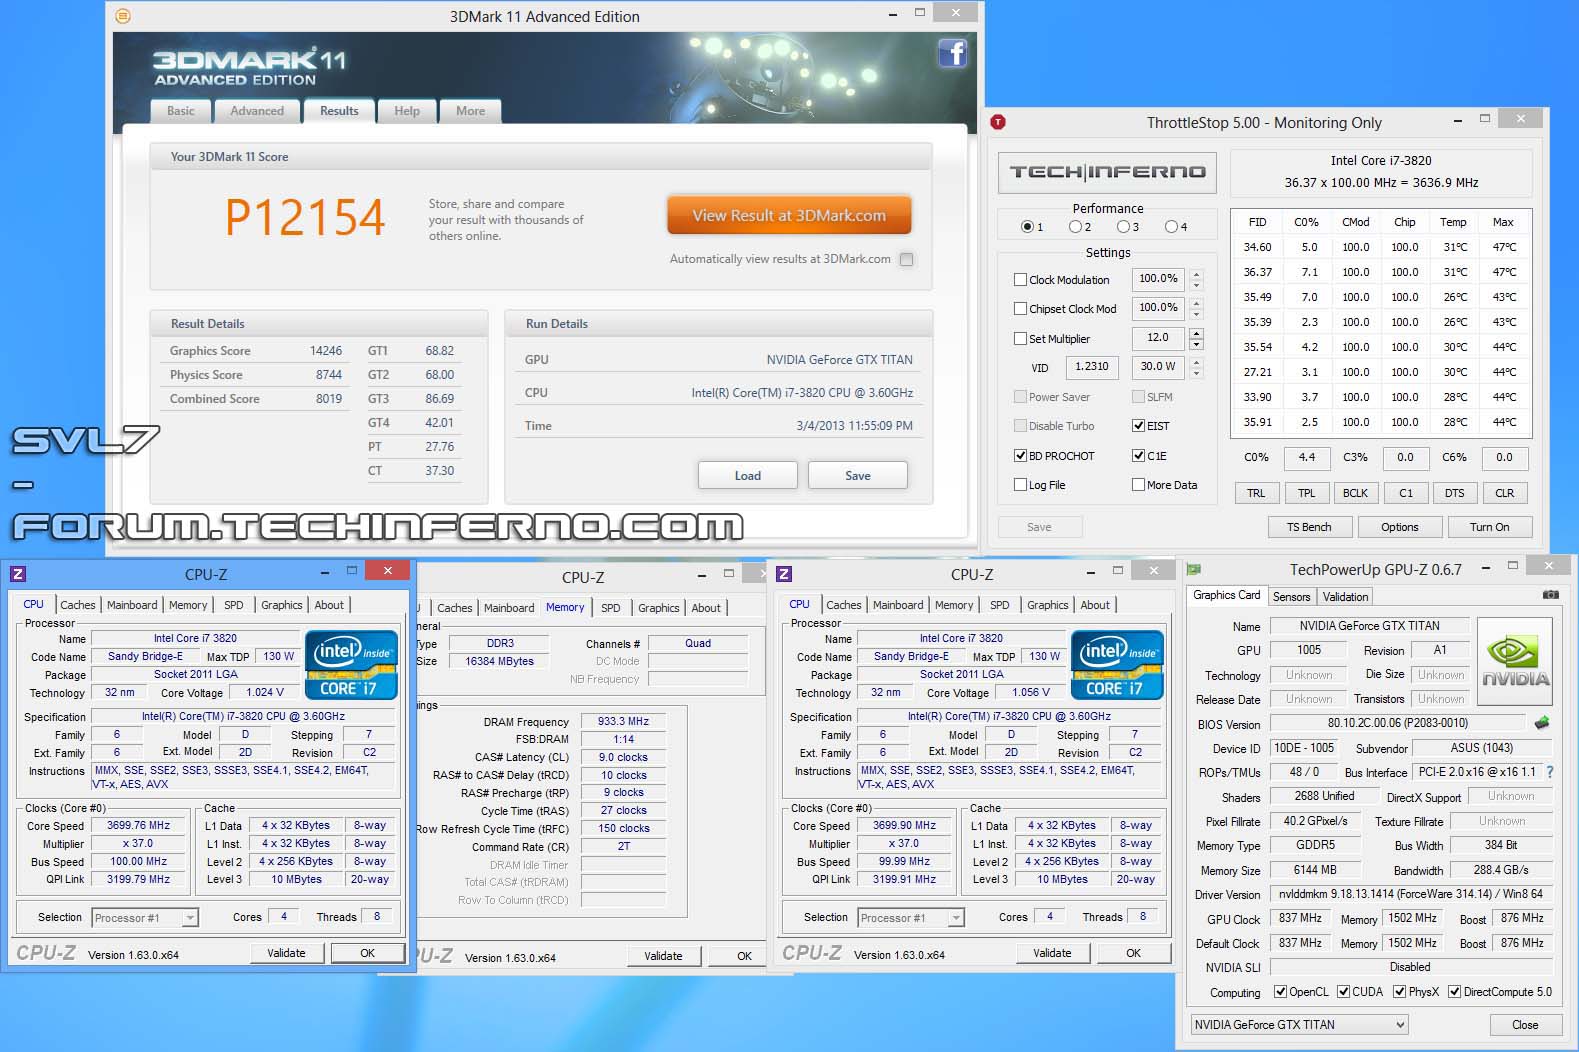Viewport: 1579px width, 1052px height.
Task: Click View Result at 3DMark.com button
Action: pyautogui.click(x=789, y=215)
